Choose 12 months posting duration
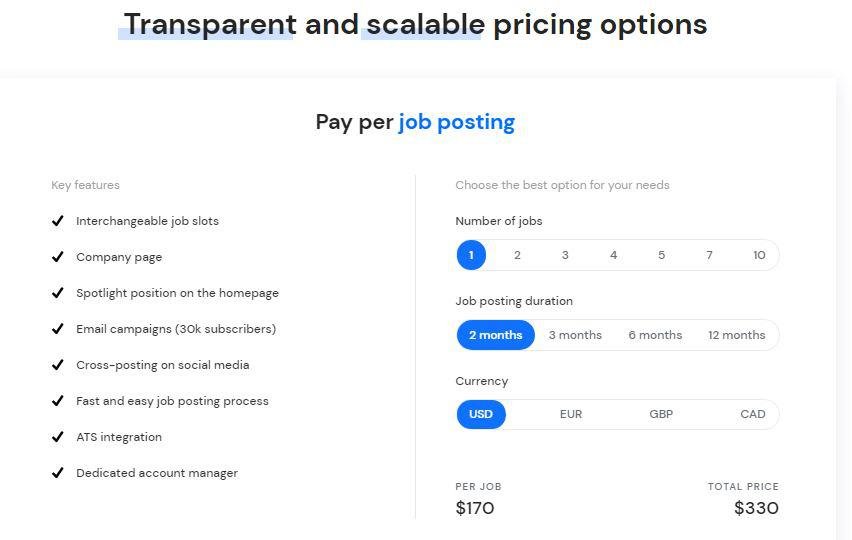 (x=736, y=335)
